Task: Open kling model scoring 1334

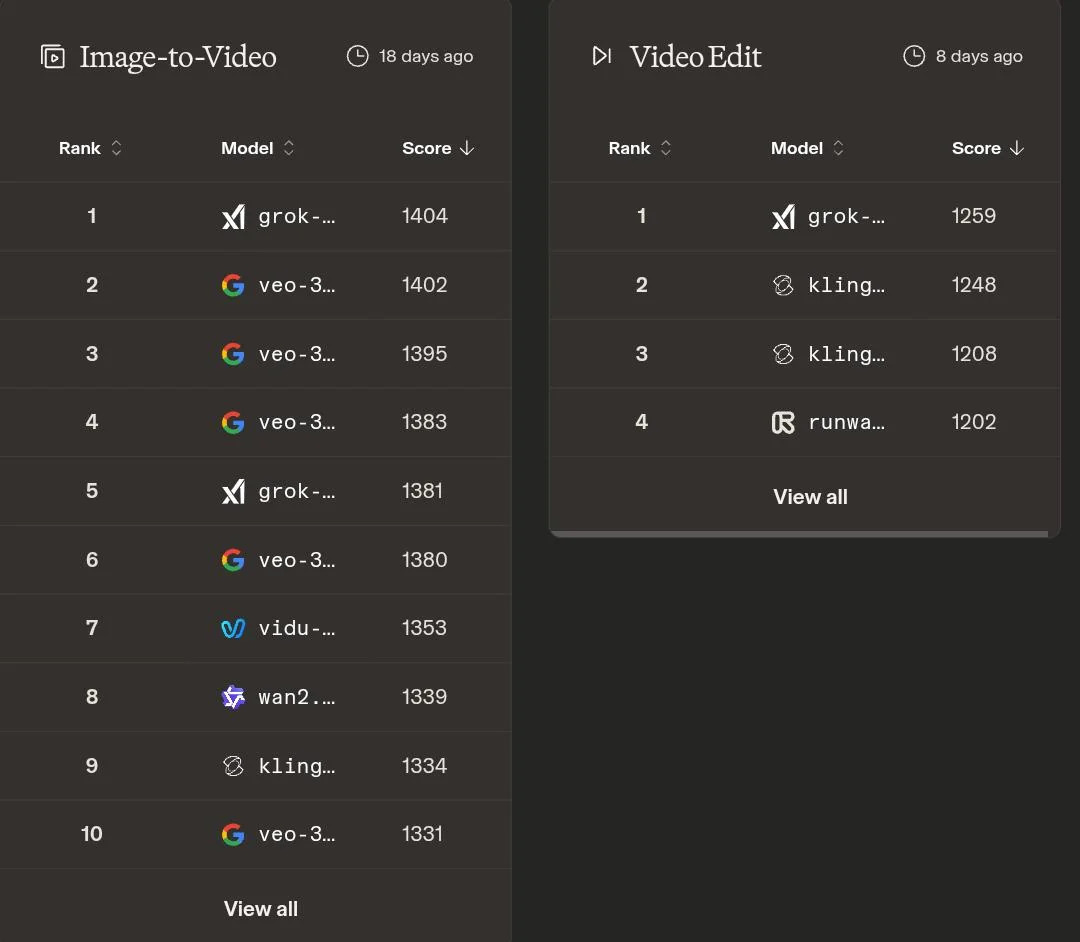Action: pos(297,766)
